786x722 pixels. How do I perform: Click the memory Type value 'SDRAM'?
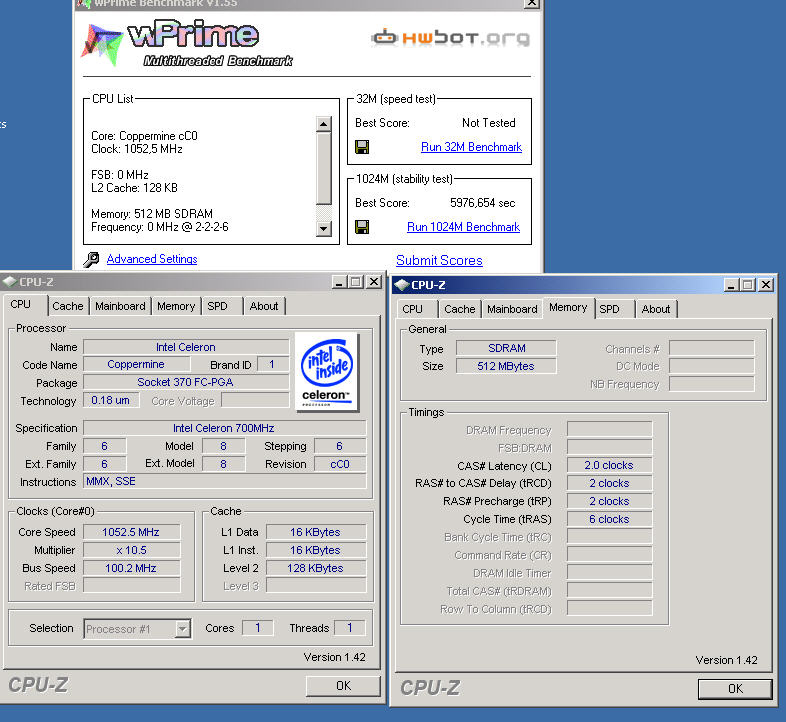[x=506, y=348]
